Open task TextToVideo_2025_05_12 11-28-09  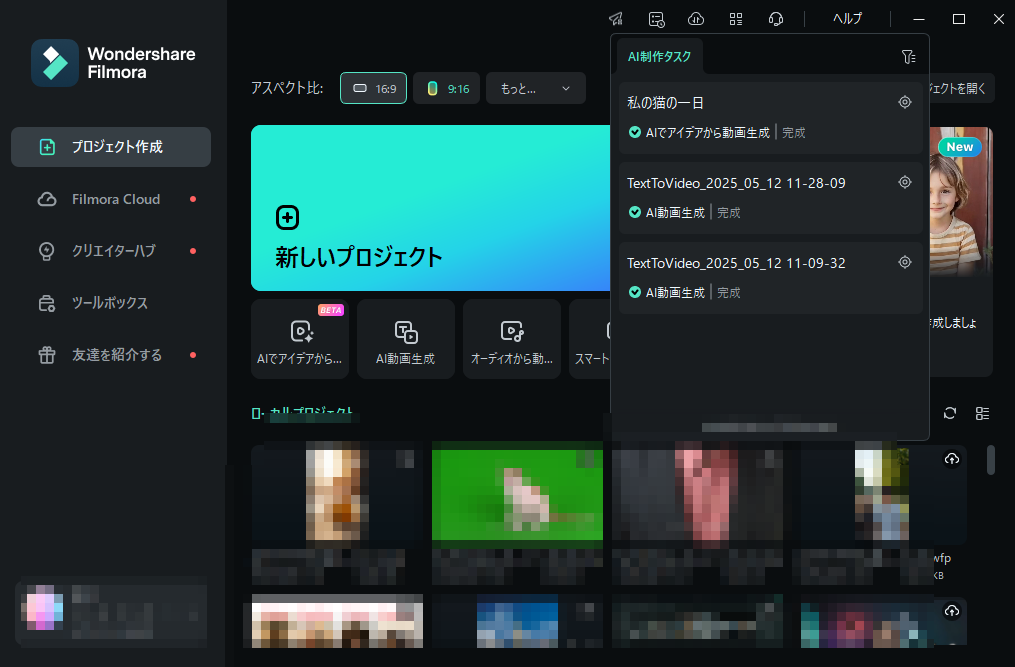(x=736, y=183)
